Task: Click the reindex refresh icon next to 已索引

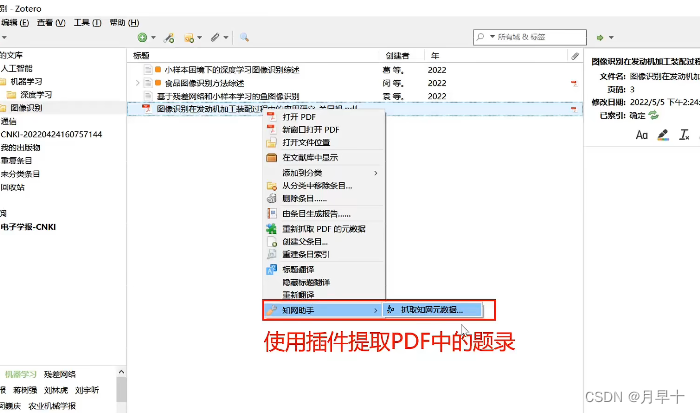Action: (654, 115)
